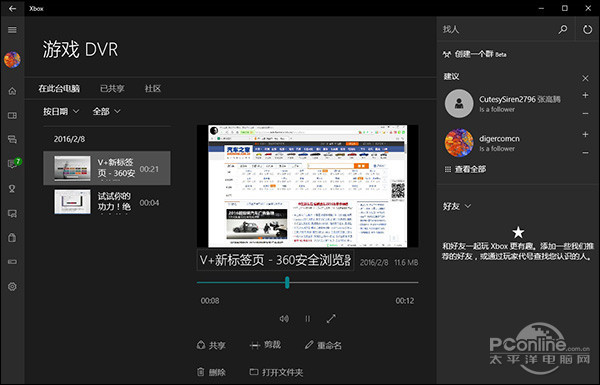Dismiss suggestions with the X icon

click(x=585, y=78)
